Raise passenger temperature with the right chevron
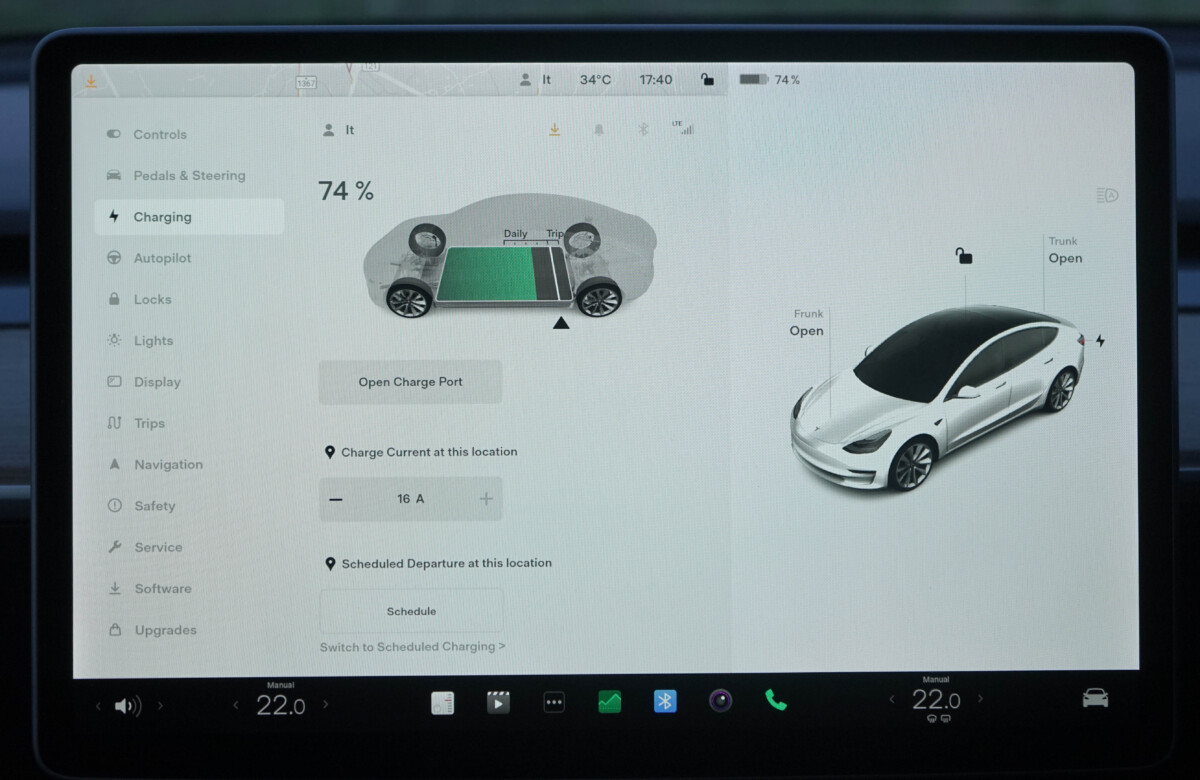This screenshot has height=780, width=1200. [x=980, y=699]
